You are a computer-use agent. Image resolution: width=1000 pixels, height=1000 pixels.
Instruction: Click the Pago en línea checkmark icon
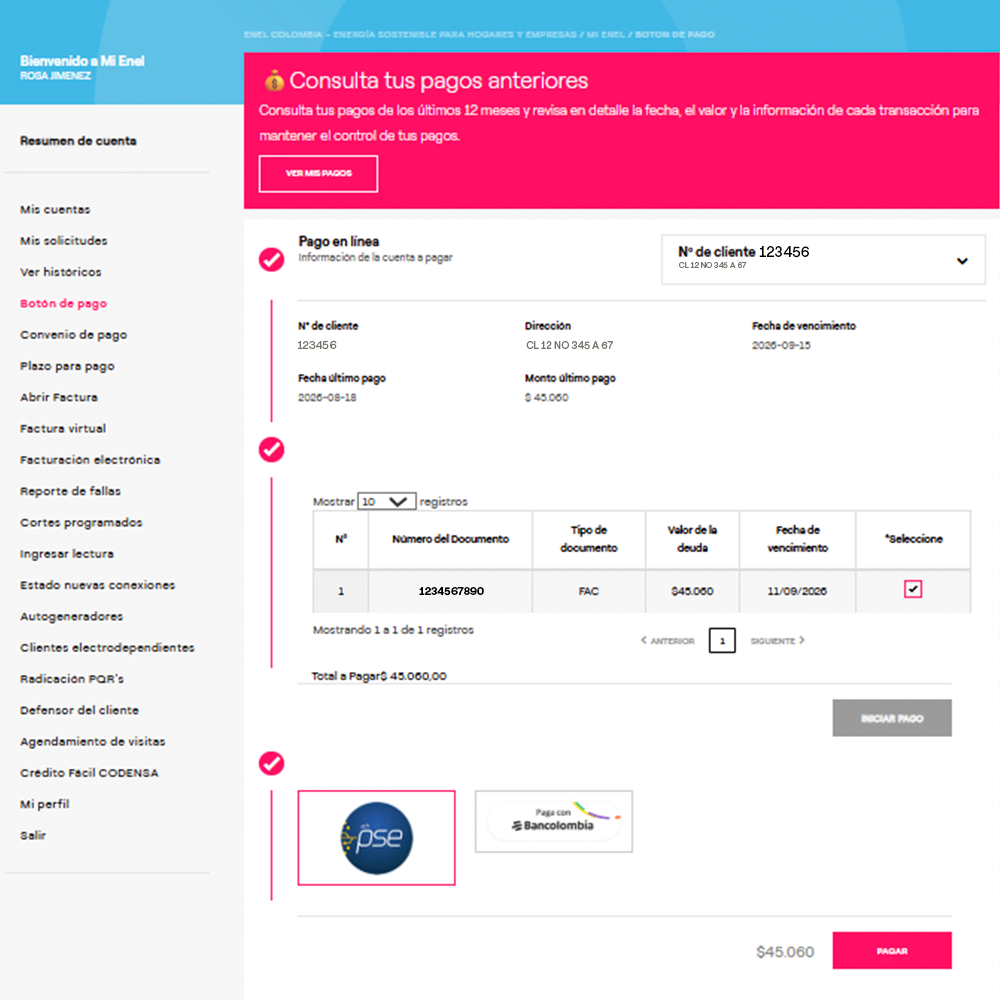(272, 260)
